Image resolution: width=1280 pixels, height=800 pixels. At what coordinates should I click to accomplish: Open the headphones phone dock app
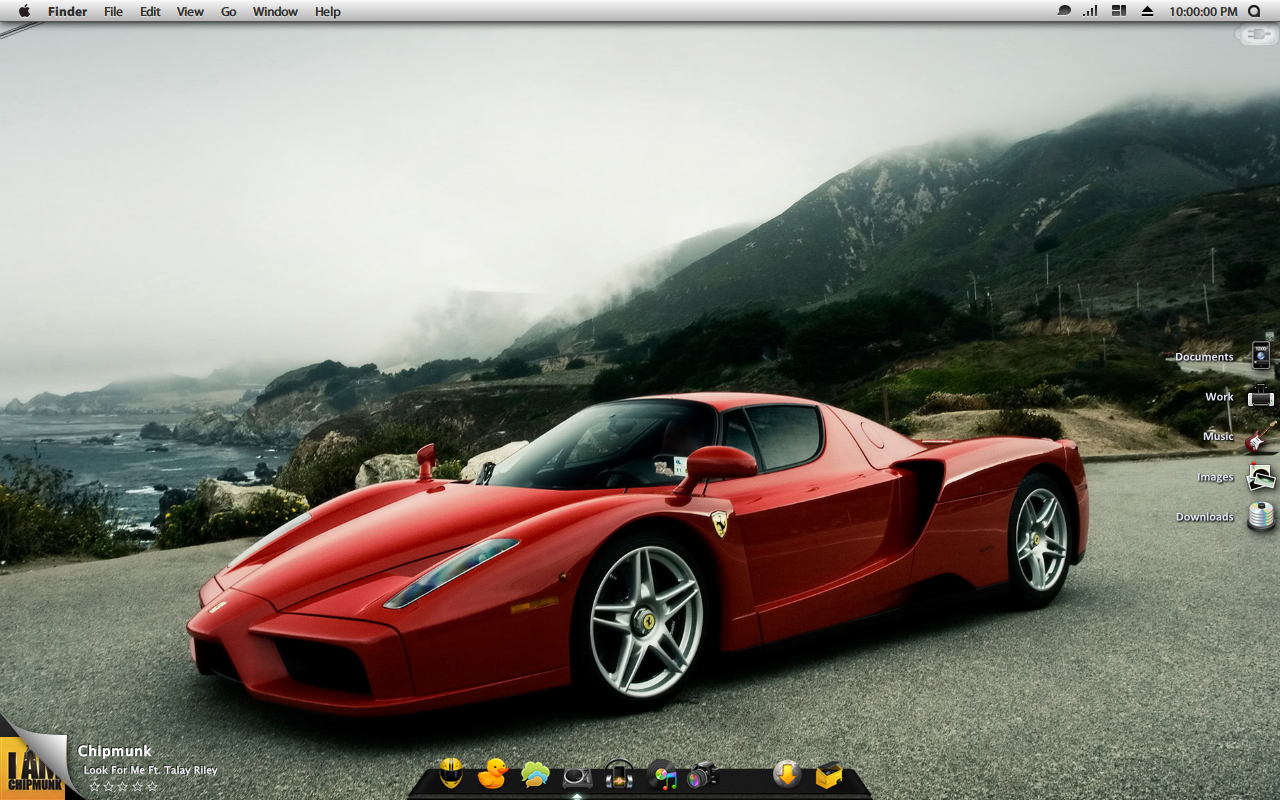[x=619, y=774]
